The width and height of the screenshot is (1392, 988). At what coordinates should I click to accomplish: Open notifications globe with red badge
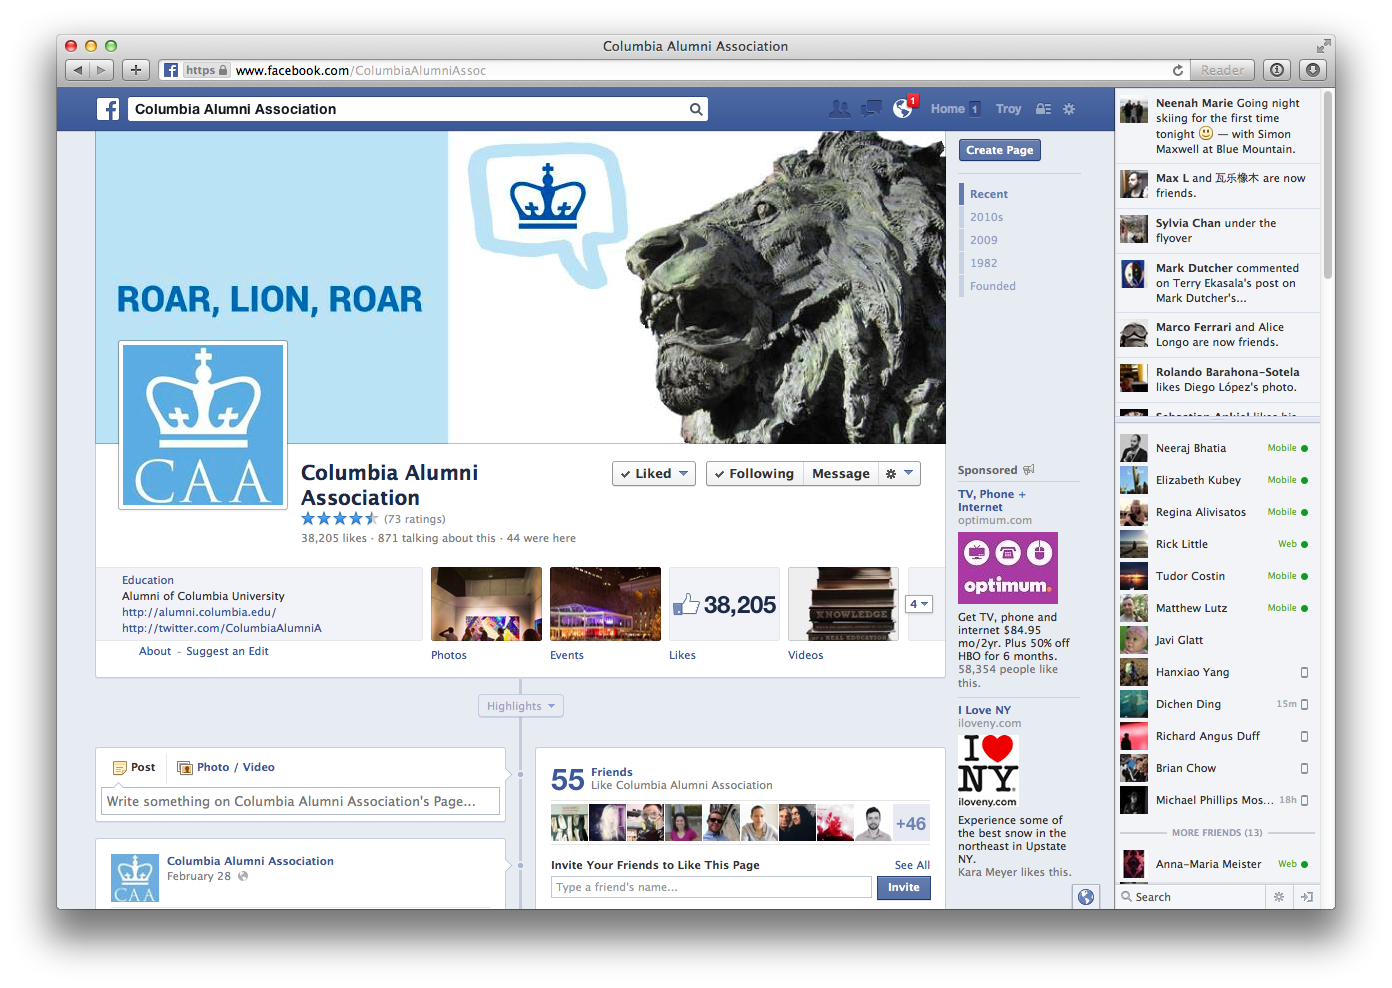coord(903,108)
